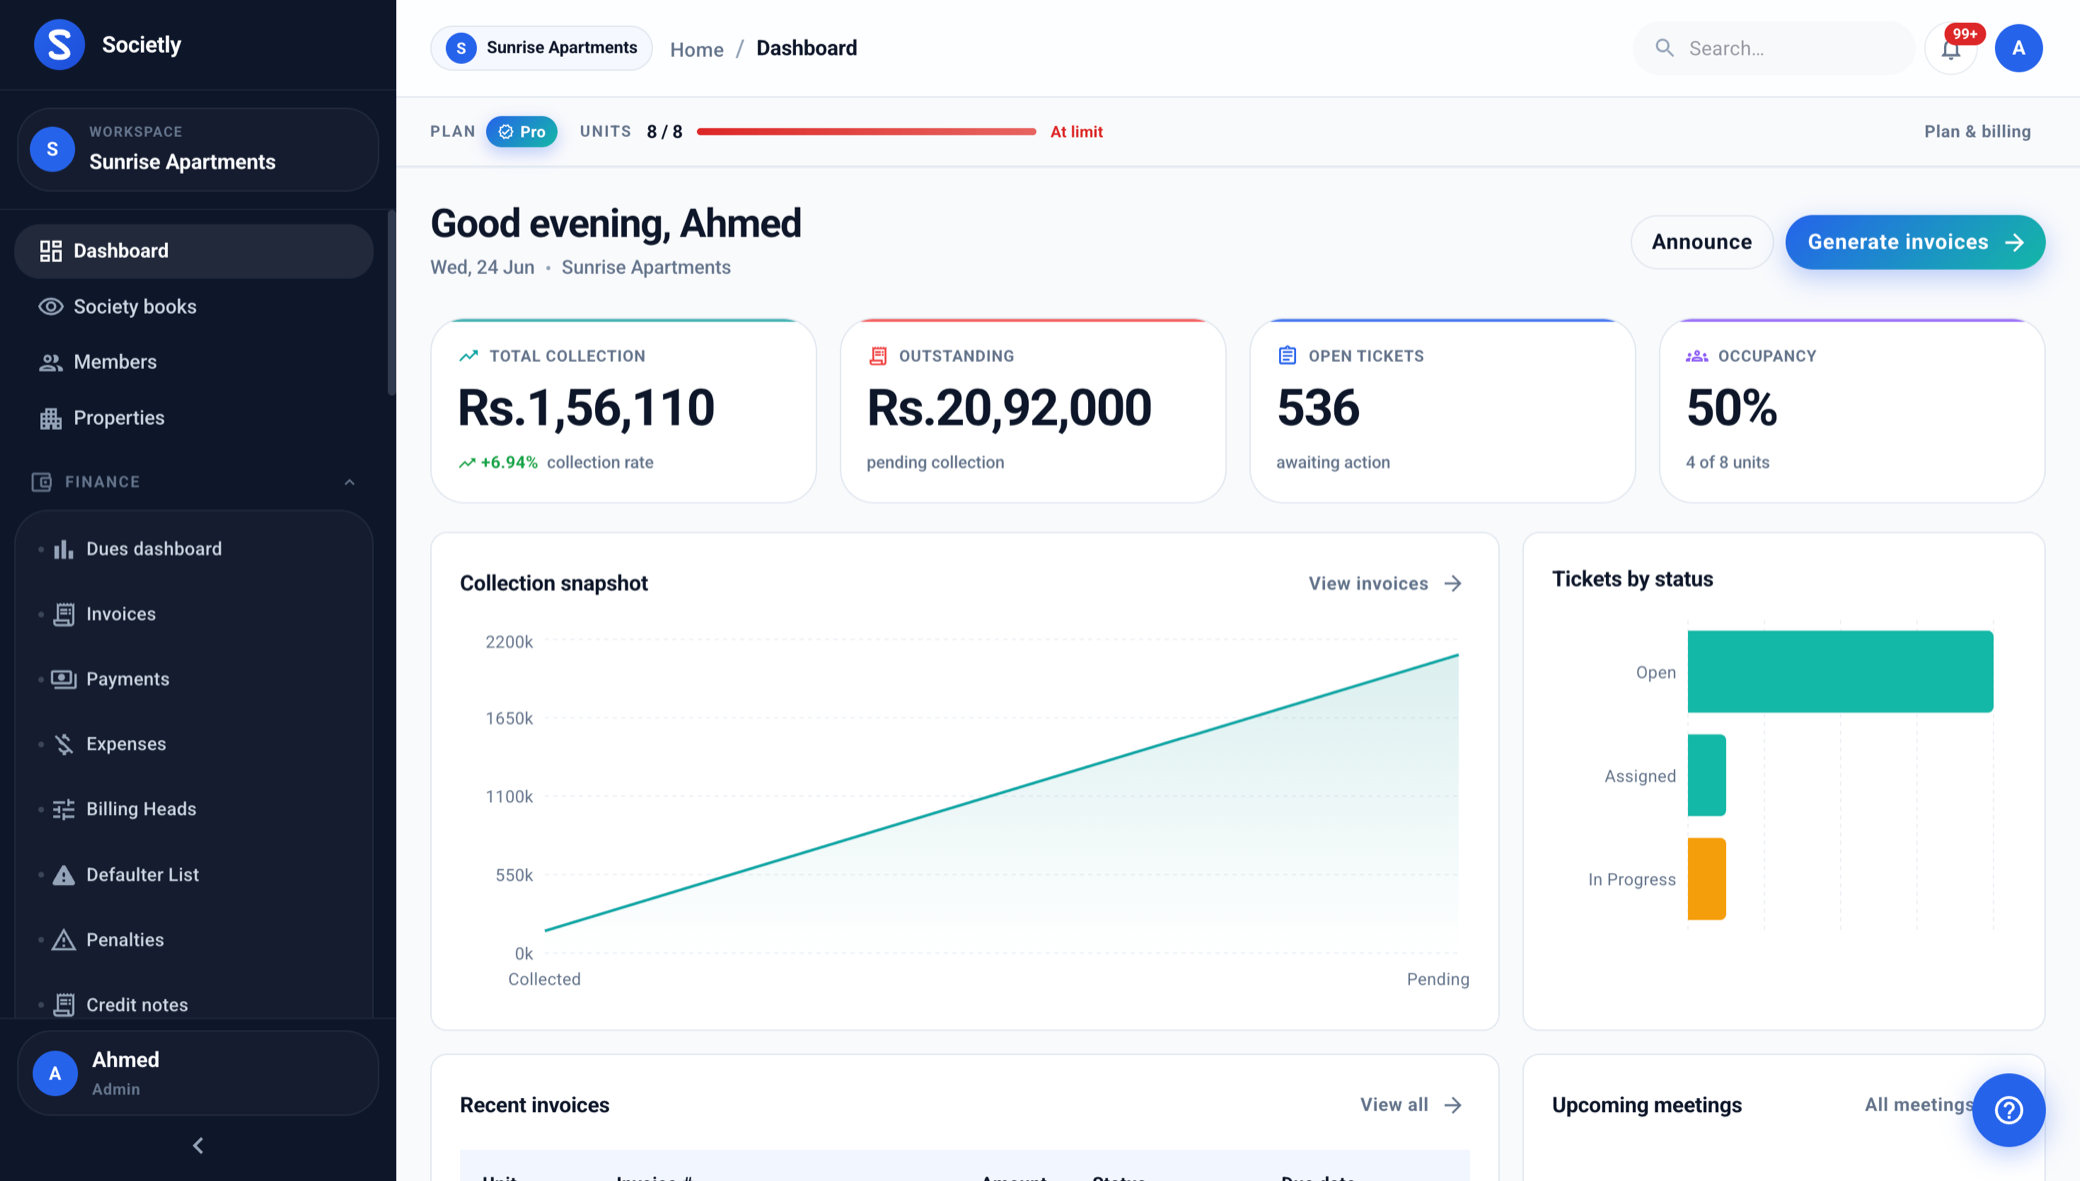Click the Dashboard grid icon
The width and height of the screenshot is (2080, 1181).
(51, 251)
